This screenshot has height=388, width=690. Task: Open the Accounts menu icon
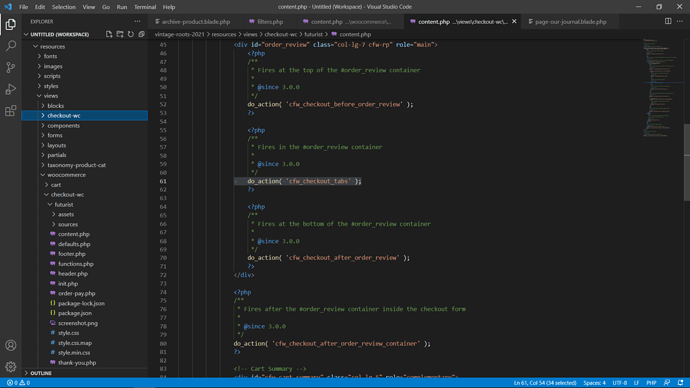(11, 345)
